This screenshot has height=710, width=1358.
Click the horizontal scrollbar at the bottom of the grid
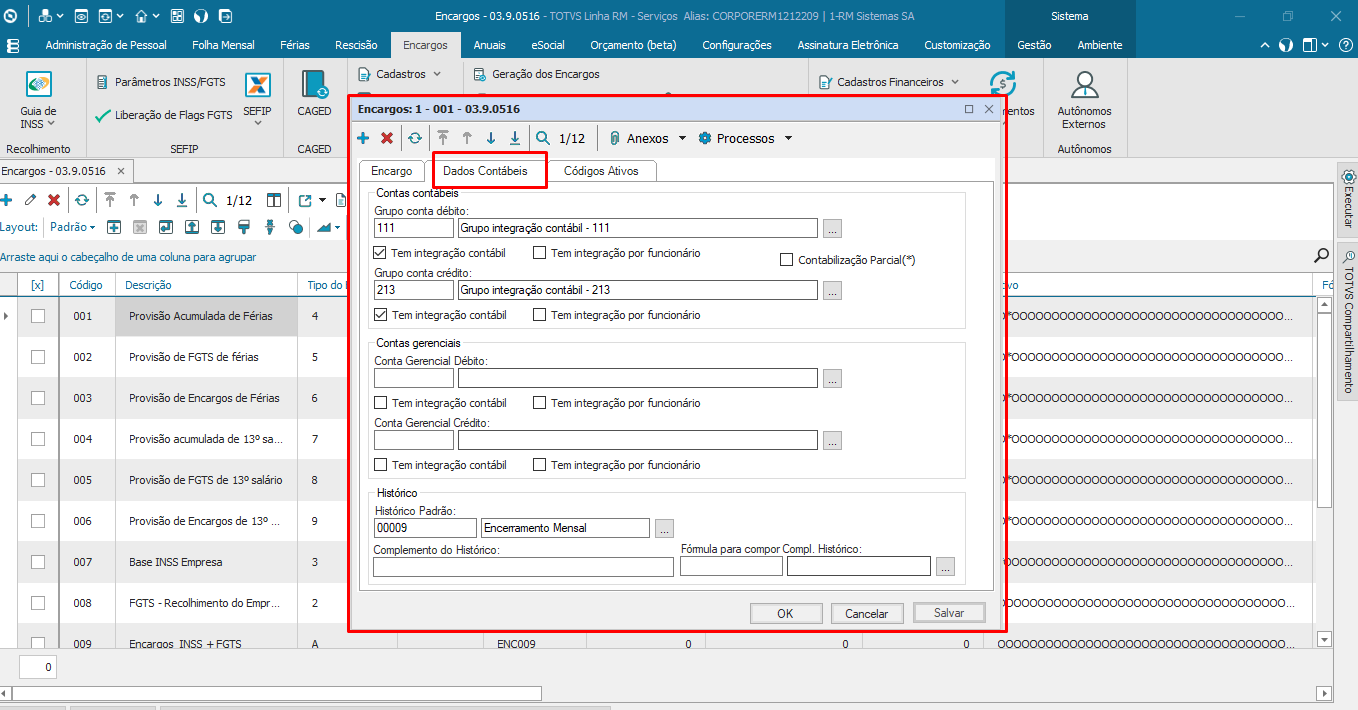(277, 693)
